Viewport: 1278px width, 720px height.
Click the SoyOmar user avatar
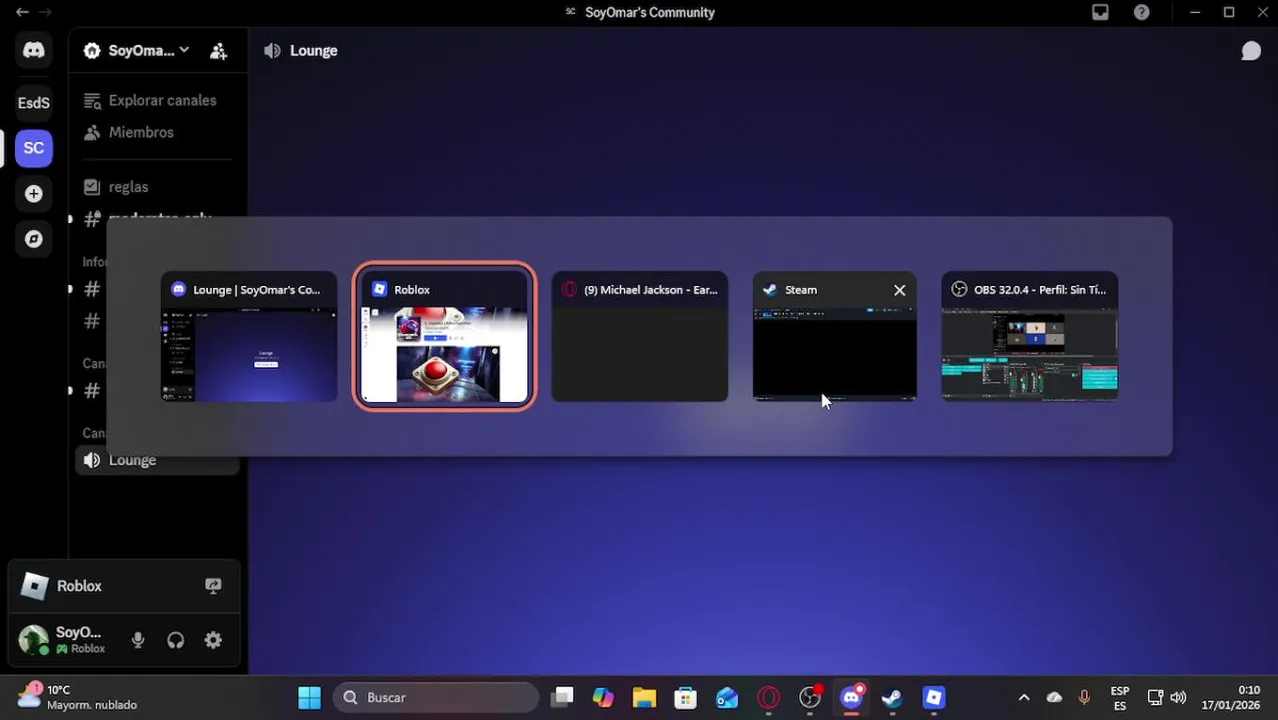click(34, 640)
